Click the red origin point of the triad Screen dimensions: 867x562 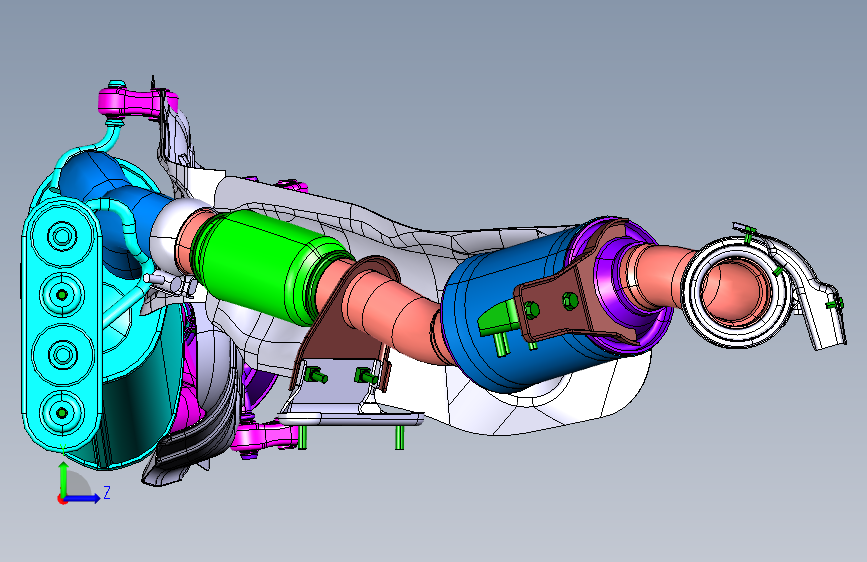[62, 499]
